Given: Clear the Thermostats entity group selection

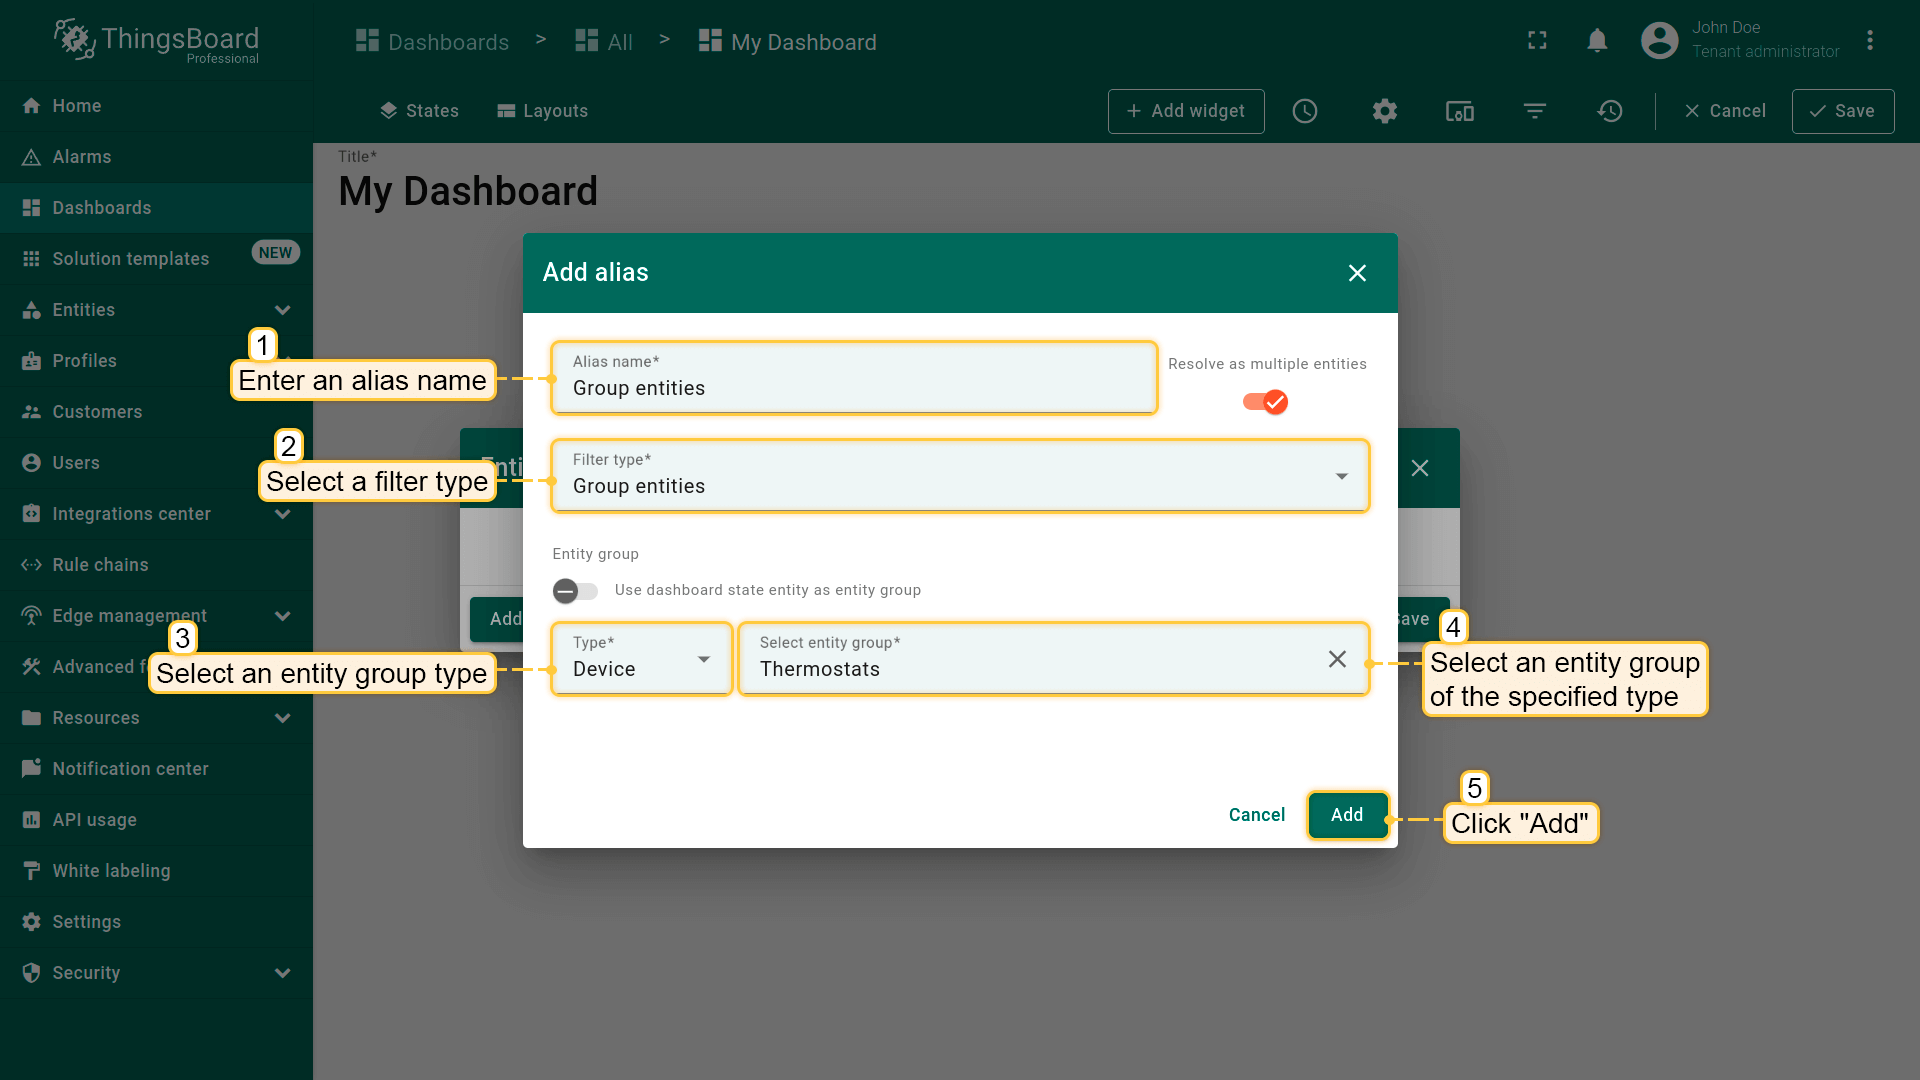Looking at the screenshot, I should tap(1337, 659).
